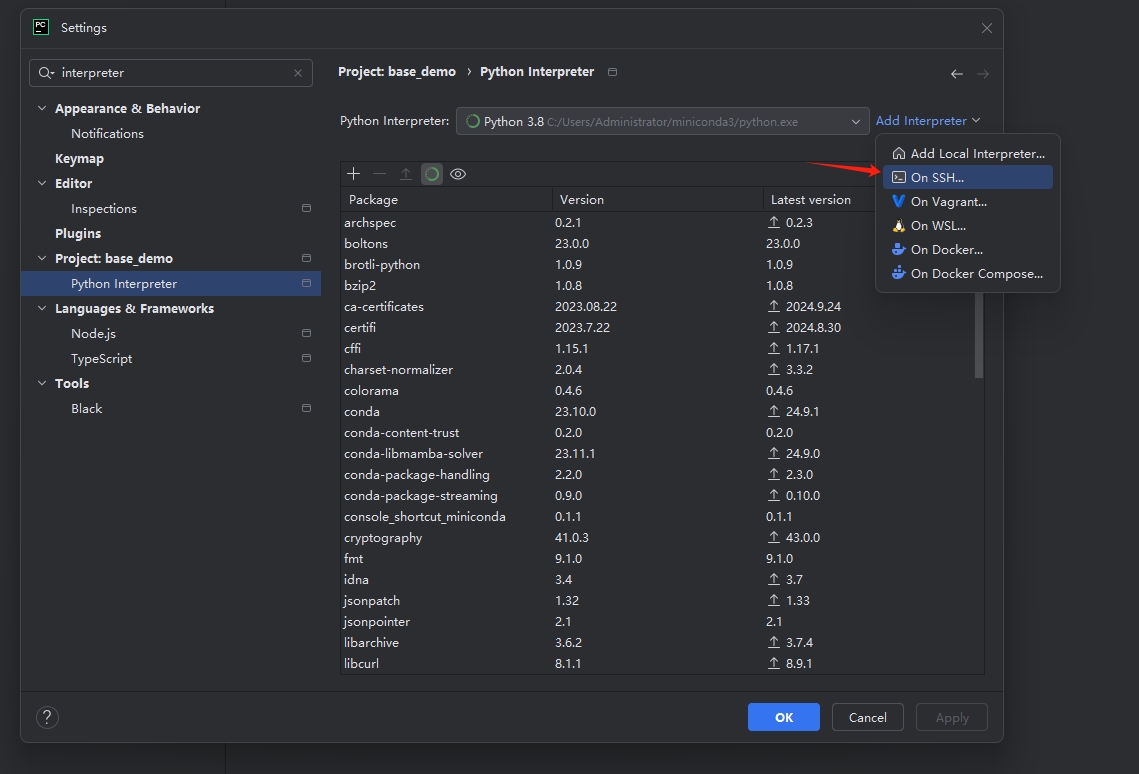This screenshot has width=1139, height=774.
Task: Collapse the Languages & Frameworks section
Action: [x=42, y=308]
